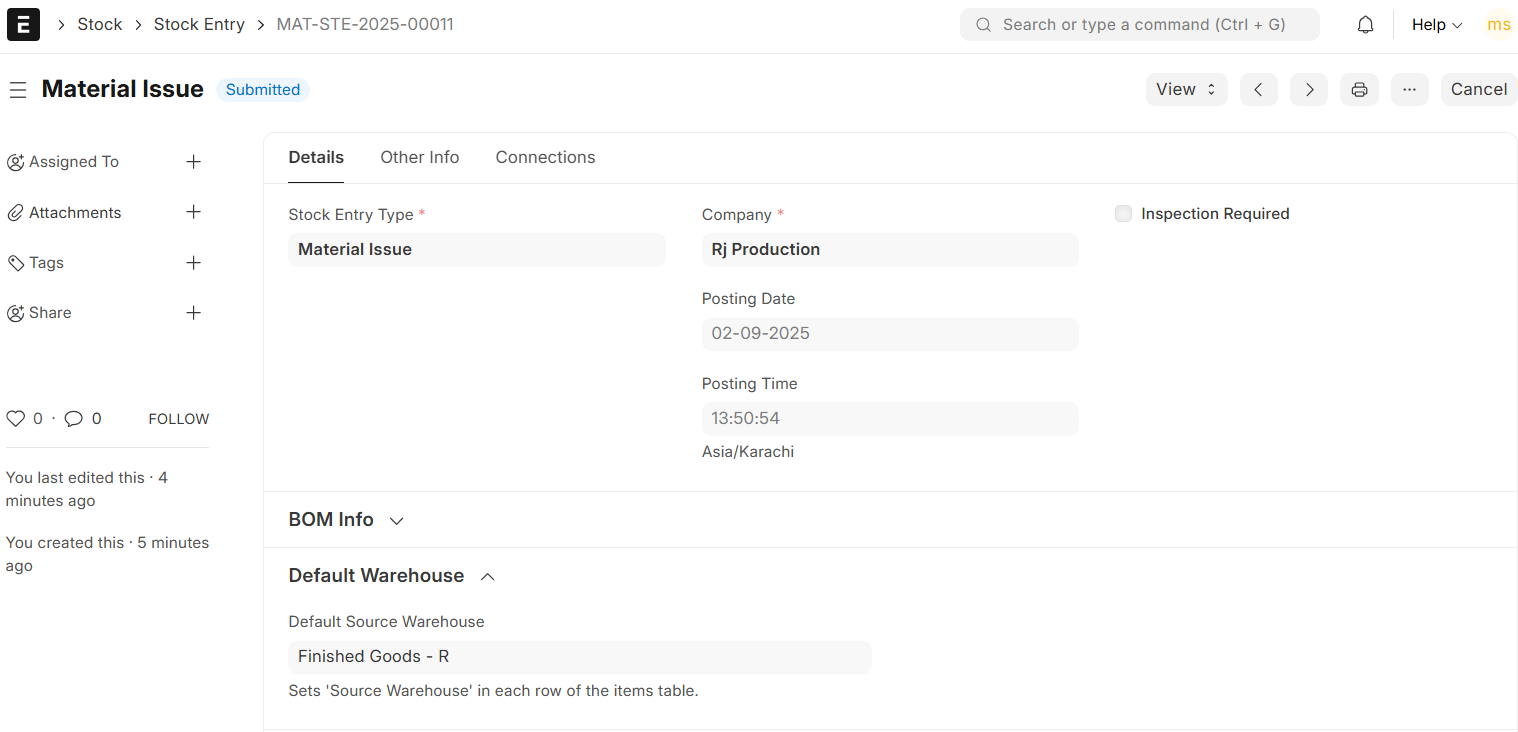
Task: Switch to the Connections tab
Action: pyautogui.click(x=545, y=158)
